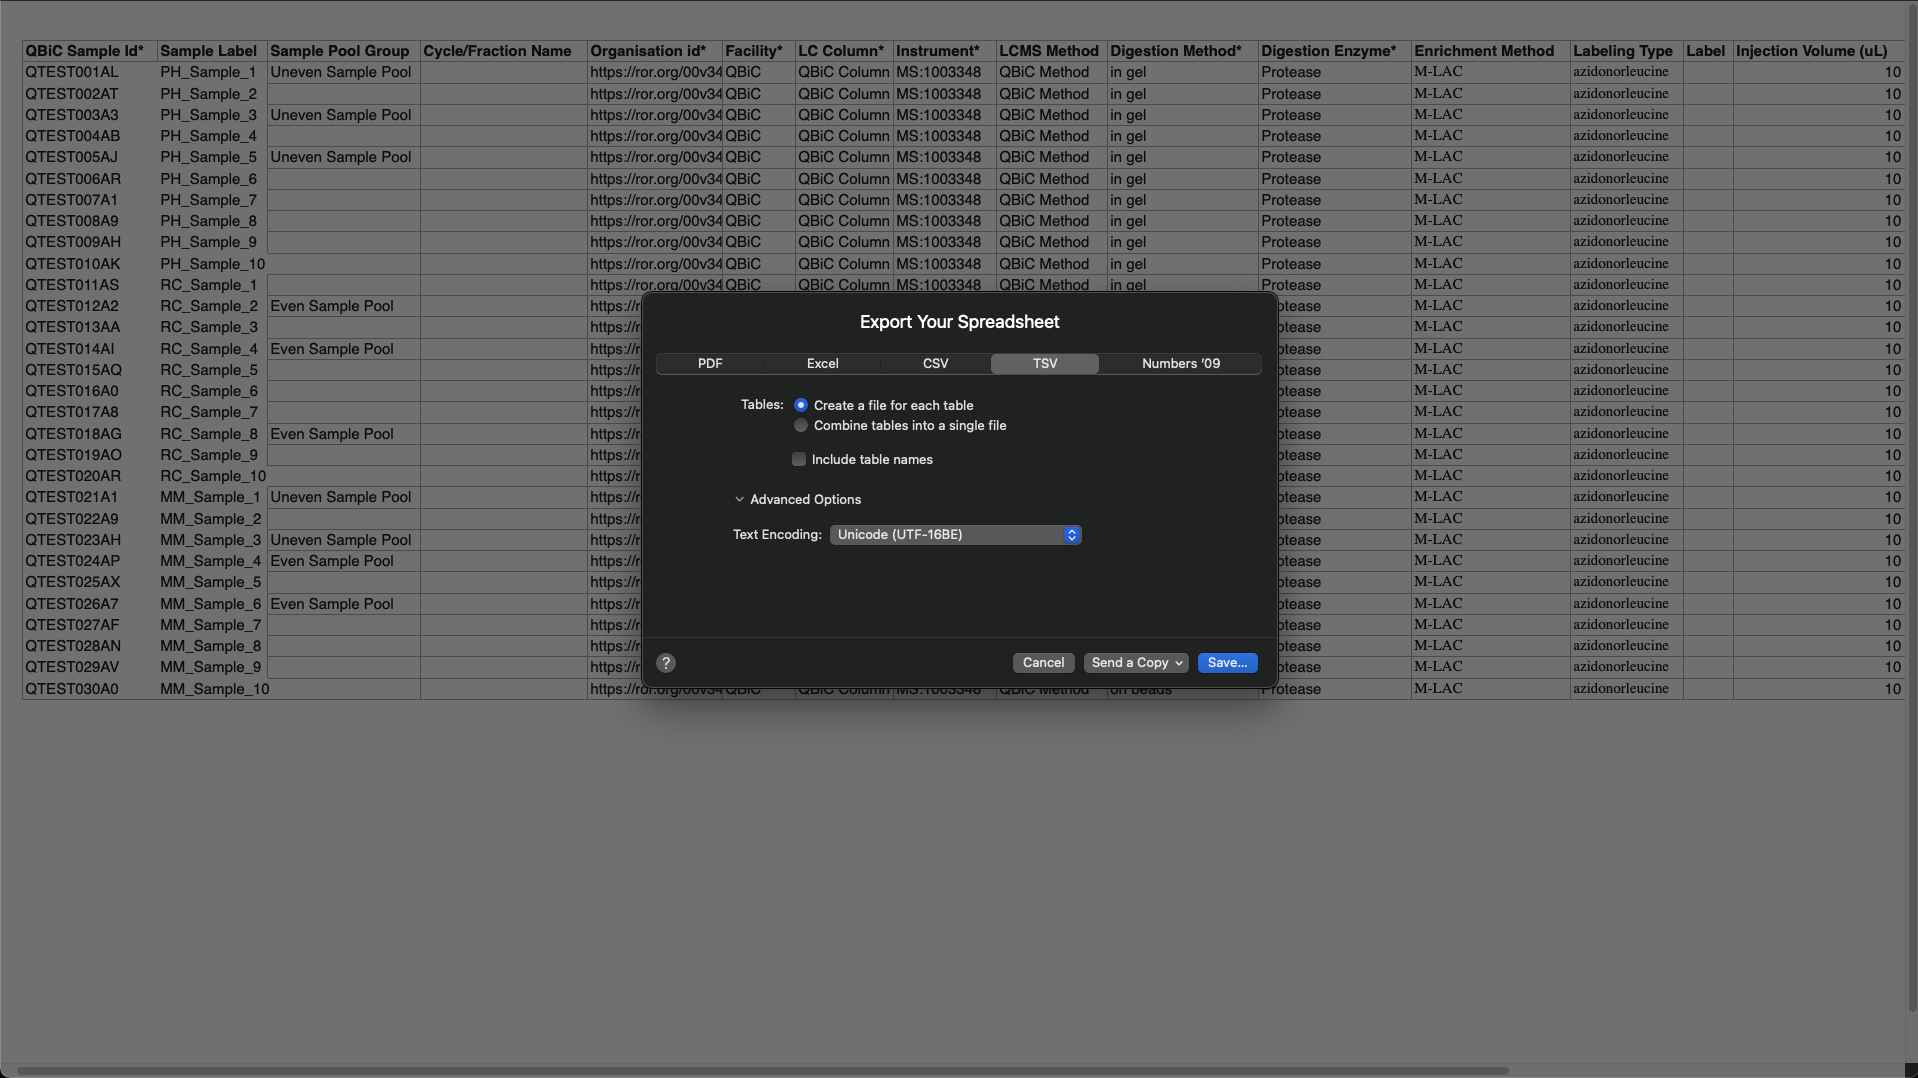Click cell QTEST001AL in first row
Viewport: 1918px width, 1078px height.
click(72, 72)
